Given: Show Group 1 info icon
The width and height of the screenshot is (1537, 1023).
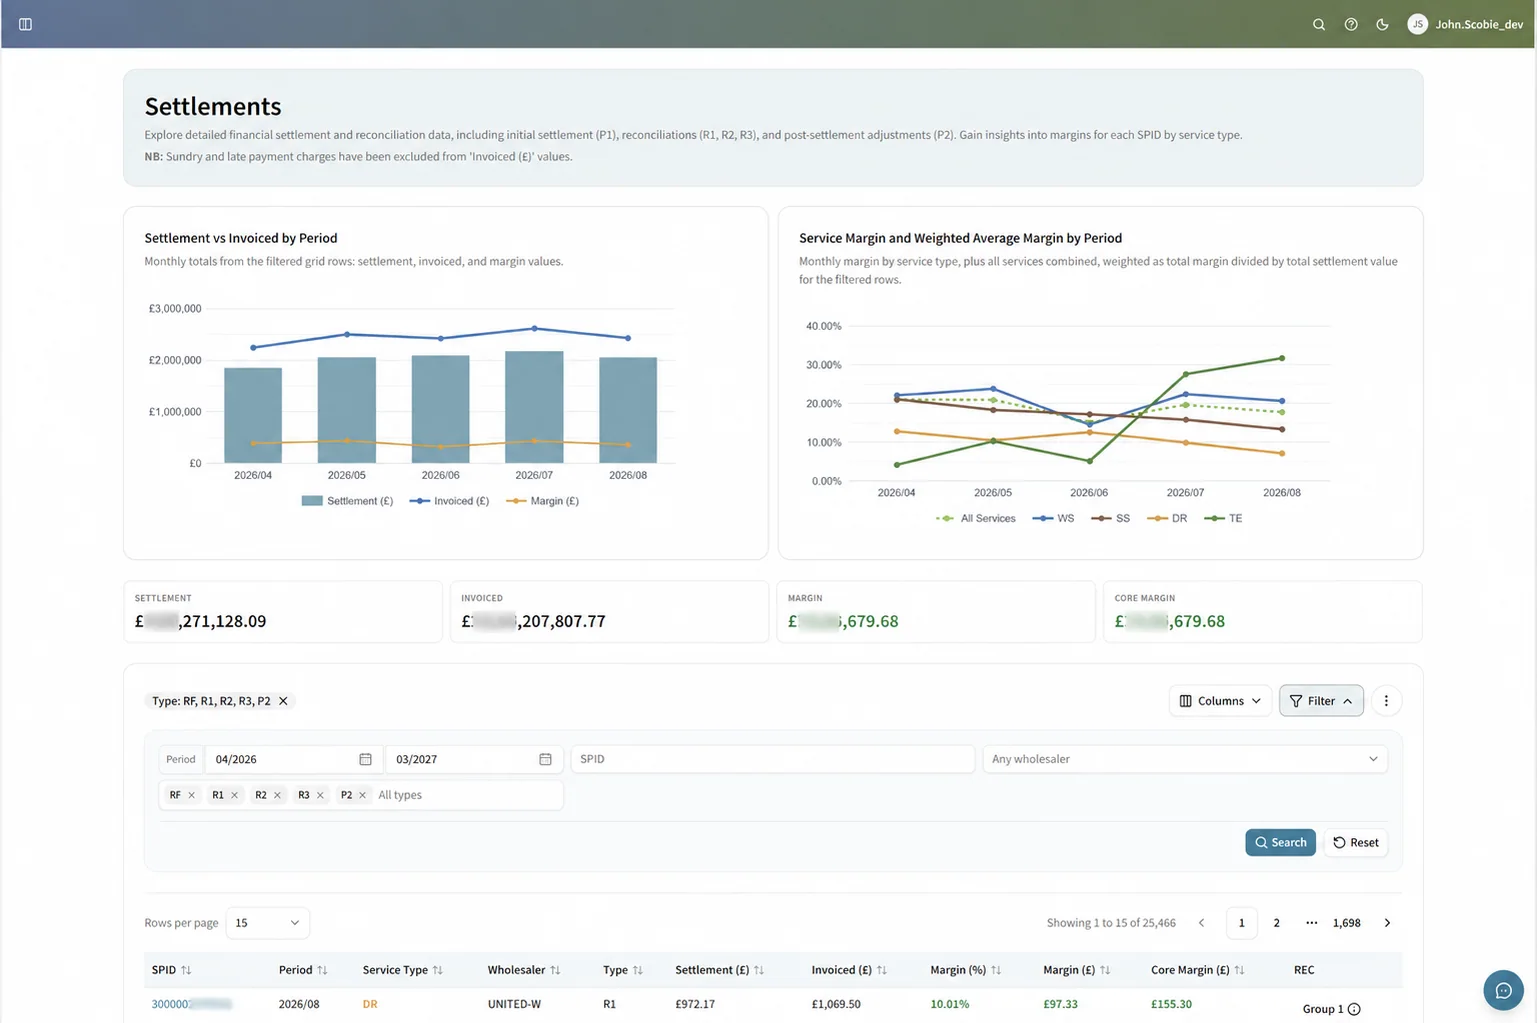Looking at the screenshot, I should click(x=1354, y=1009).
